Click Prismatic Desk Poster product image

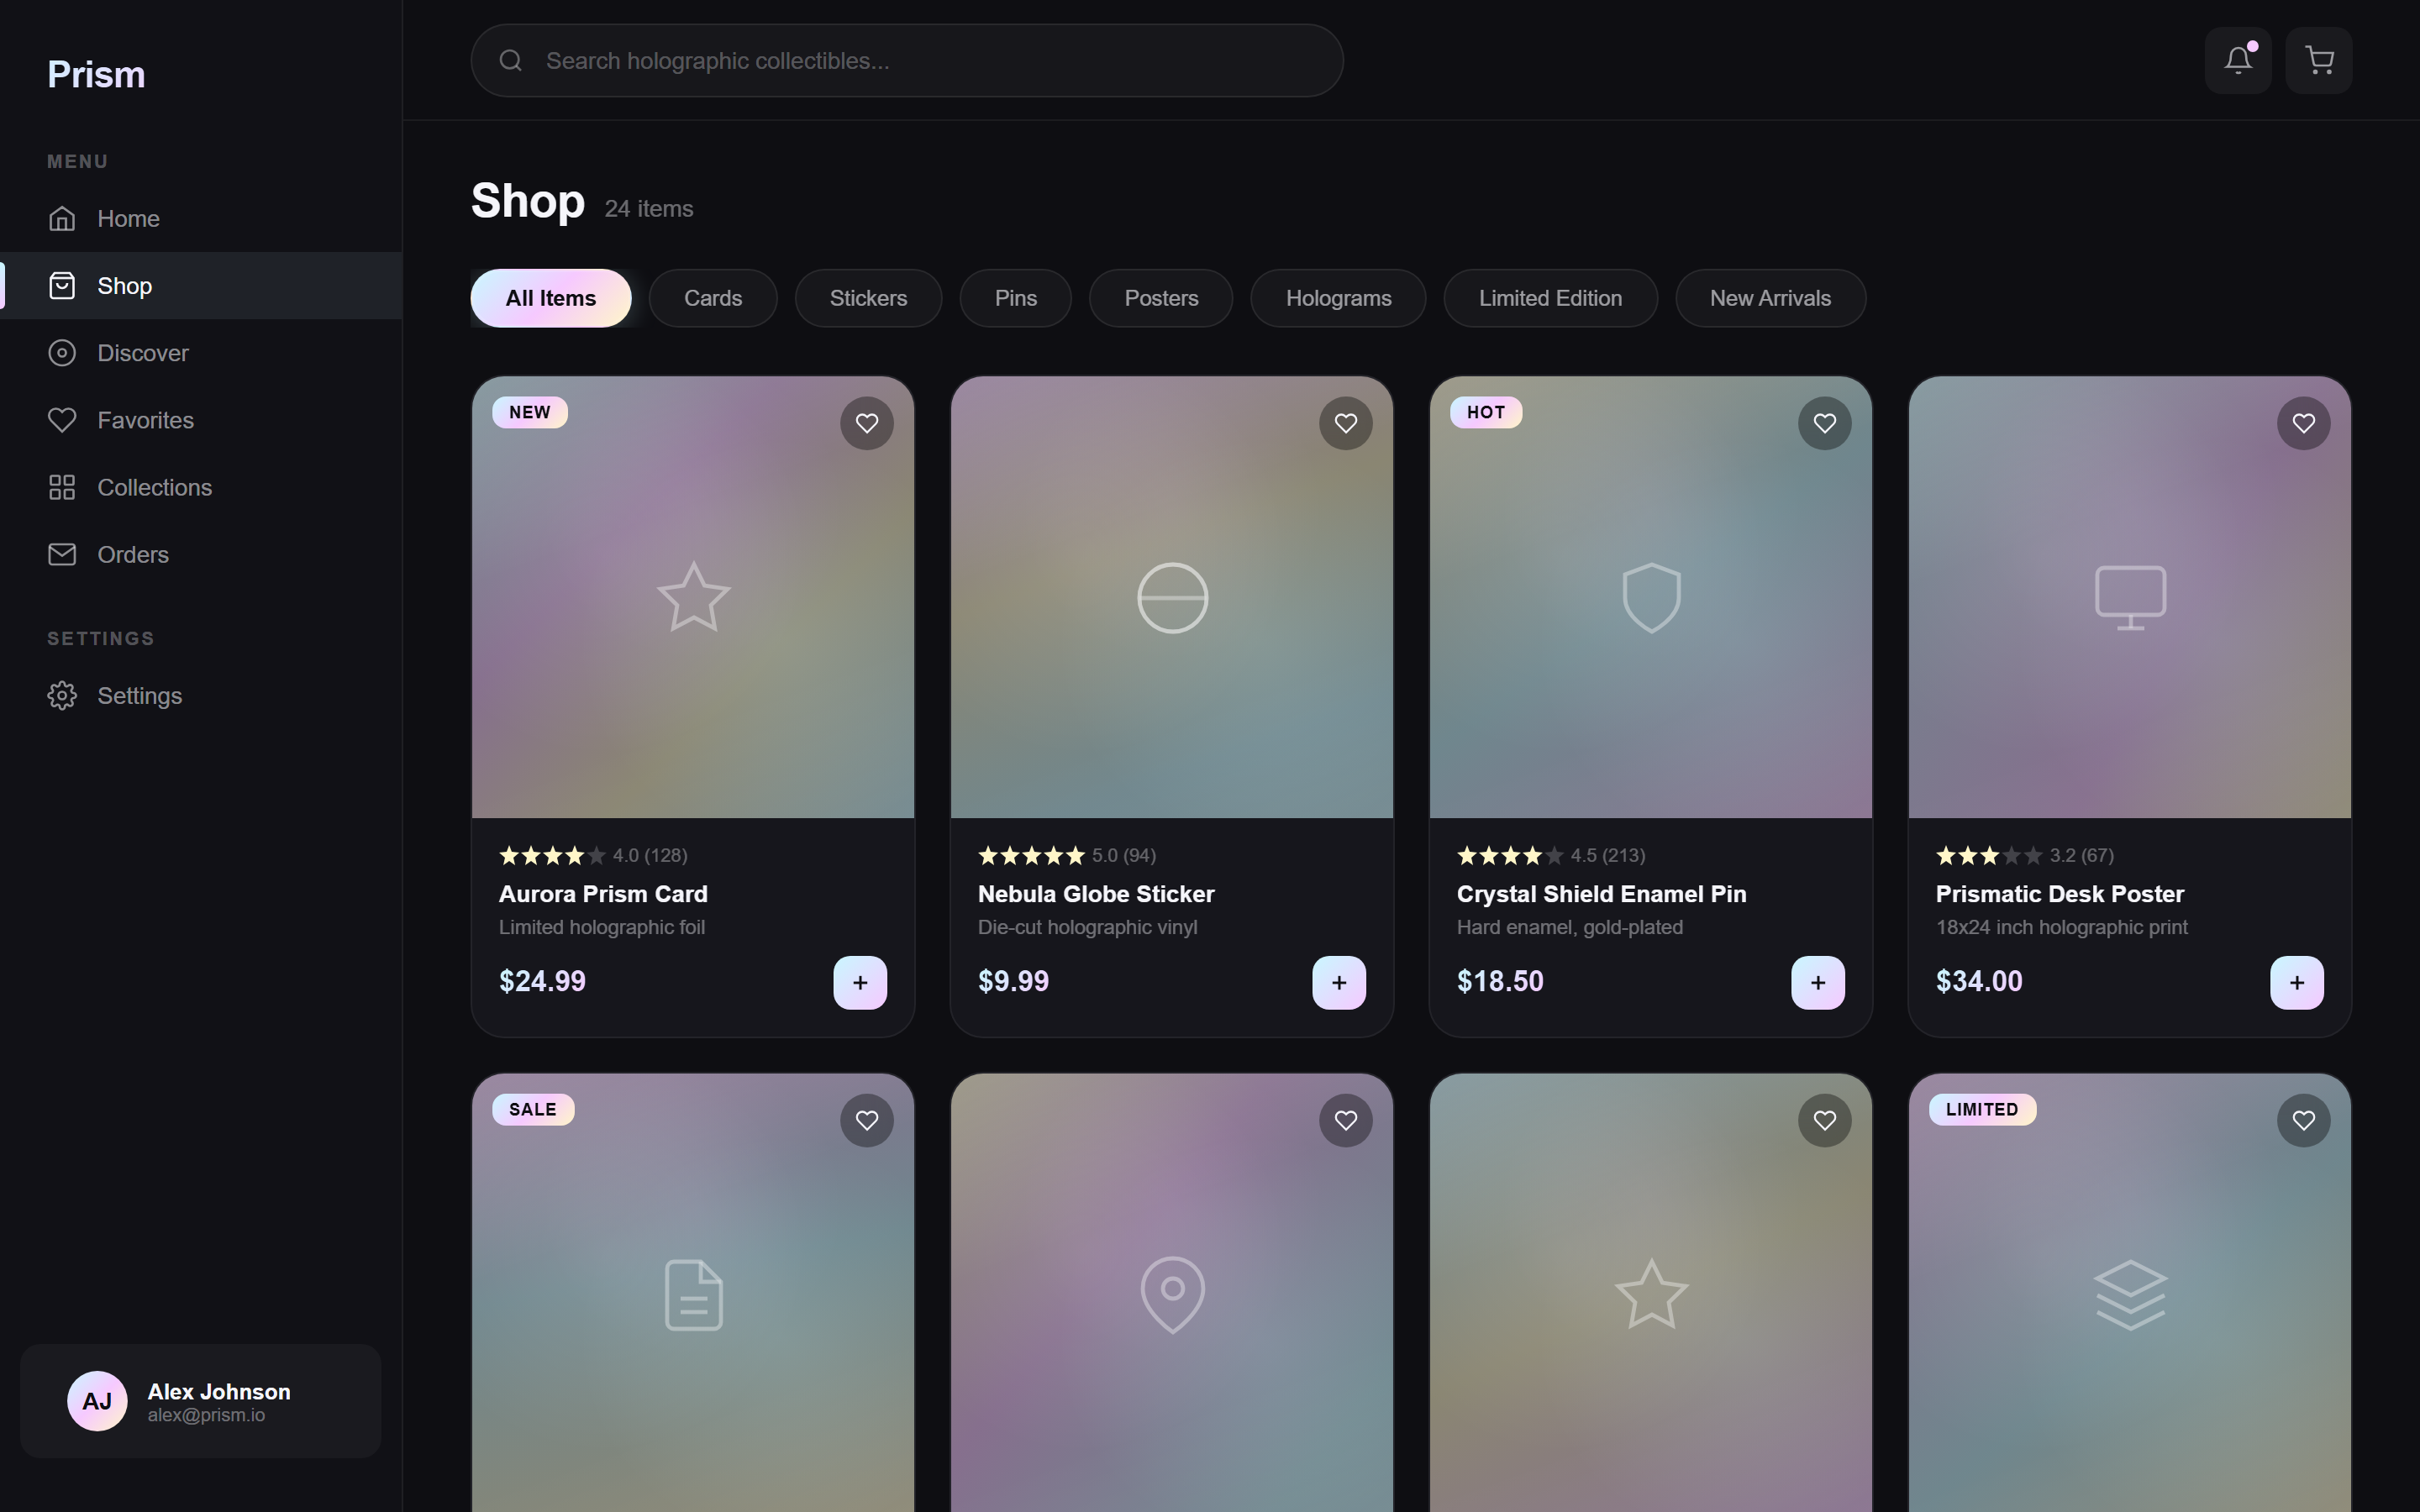click(x=2130, y=597)
